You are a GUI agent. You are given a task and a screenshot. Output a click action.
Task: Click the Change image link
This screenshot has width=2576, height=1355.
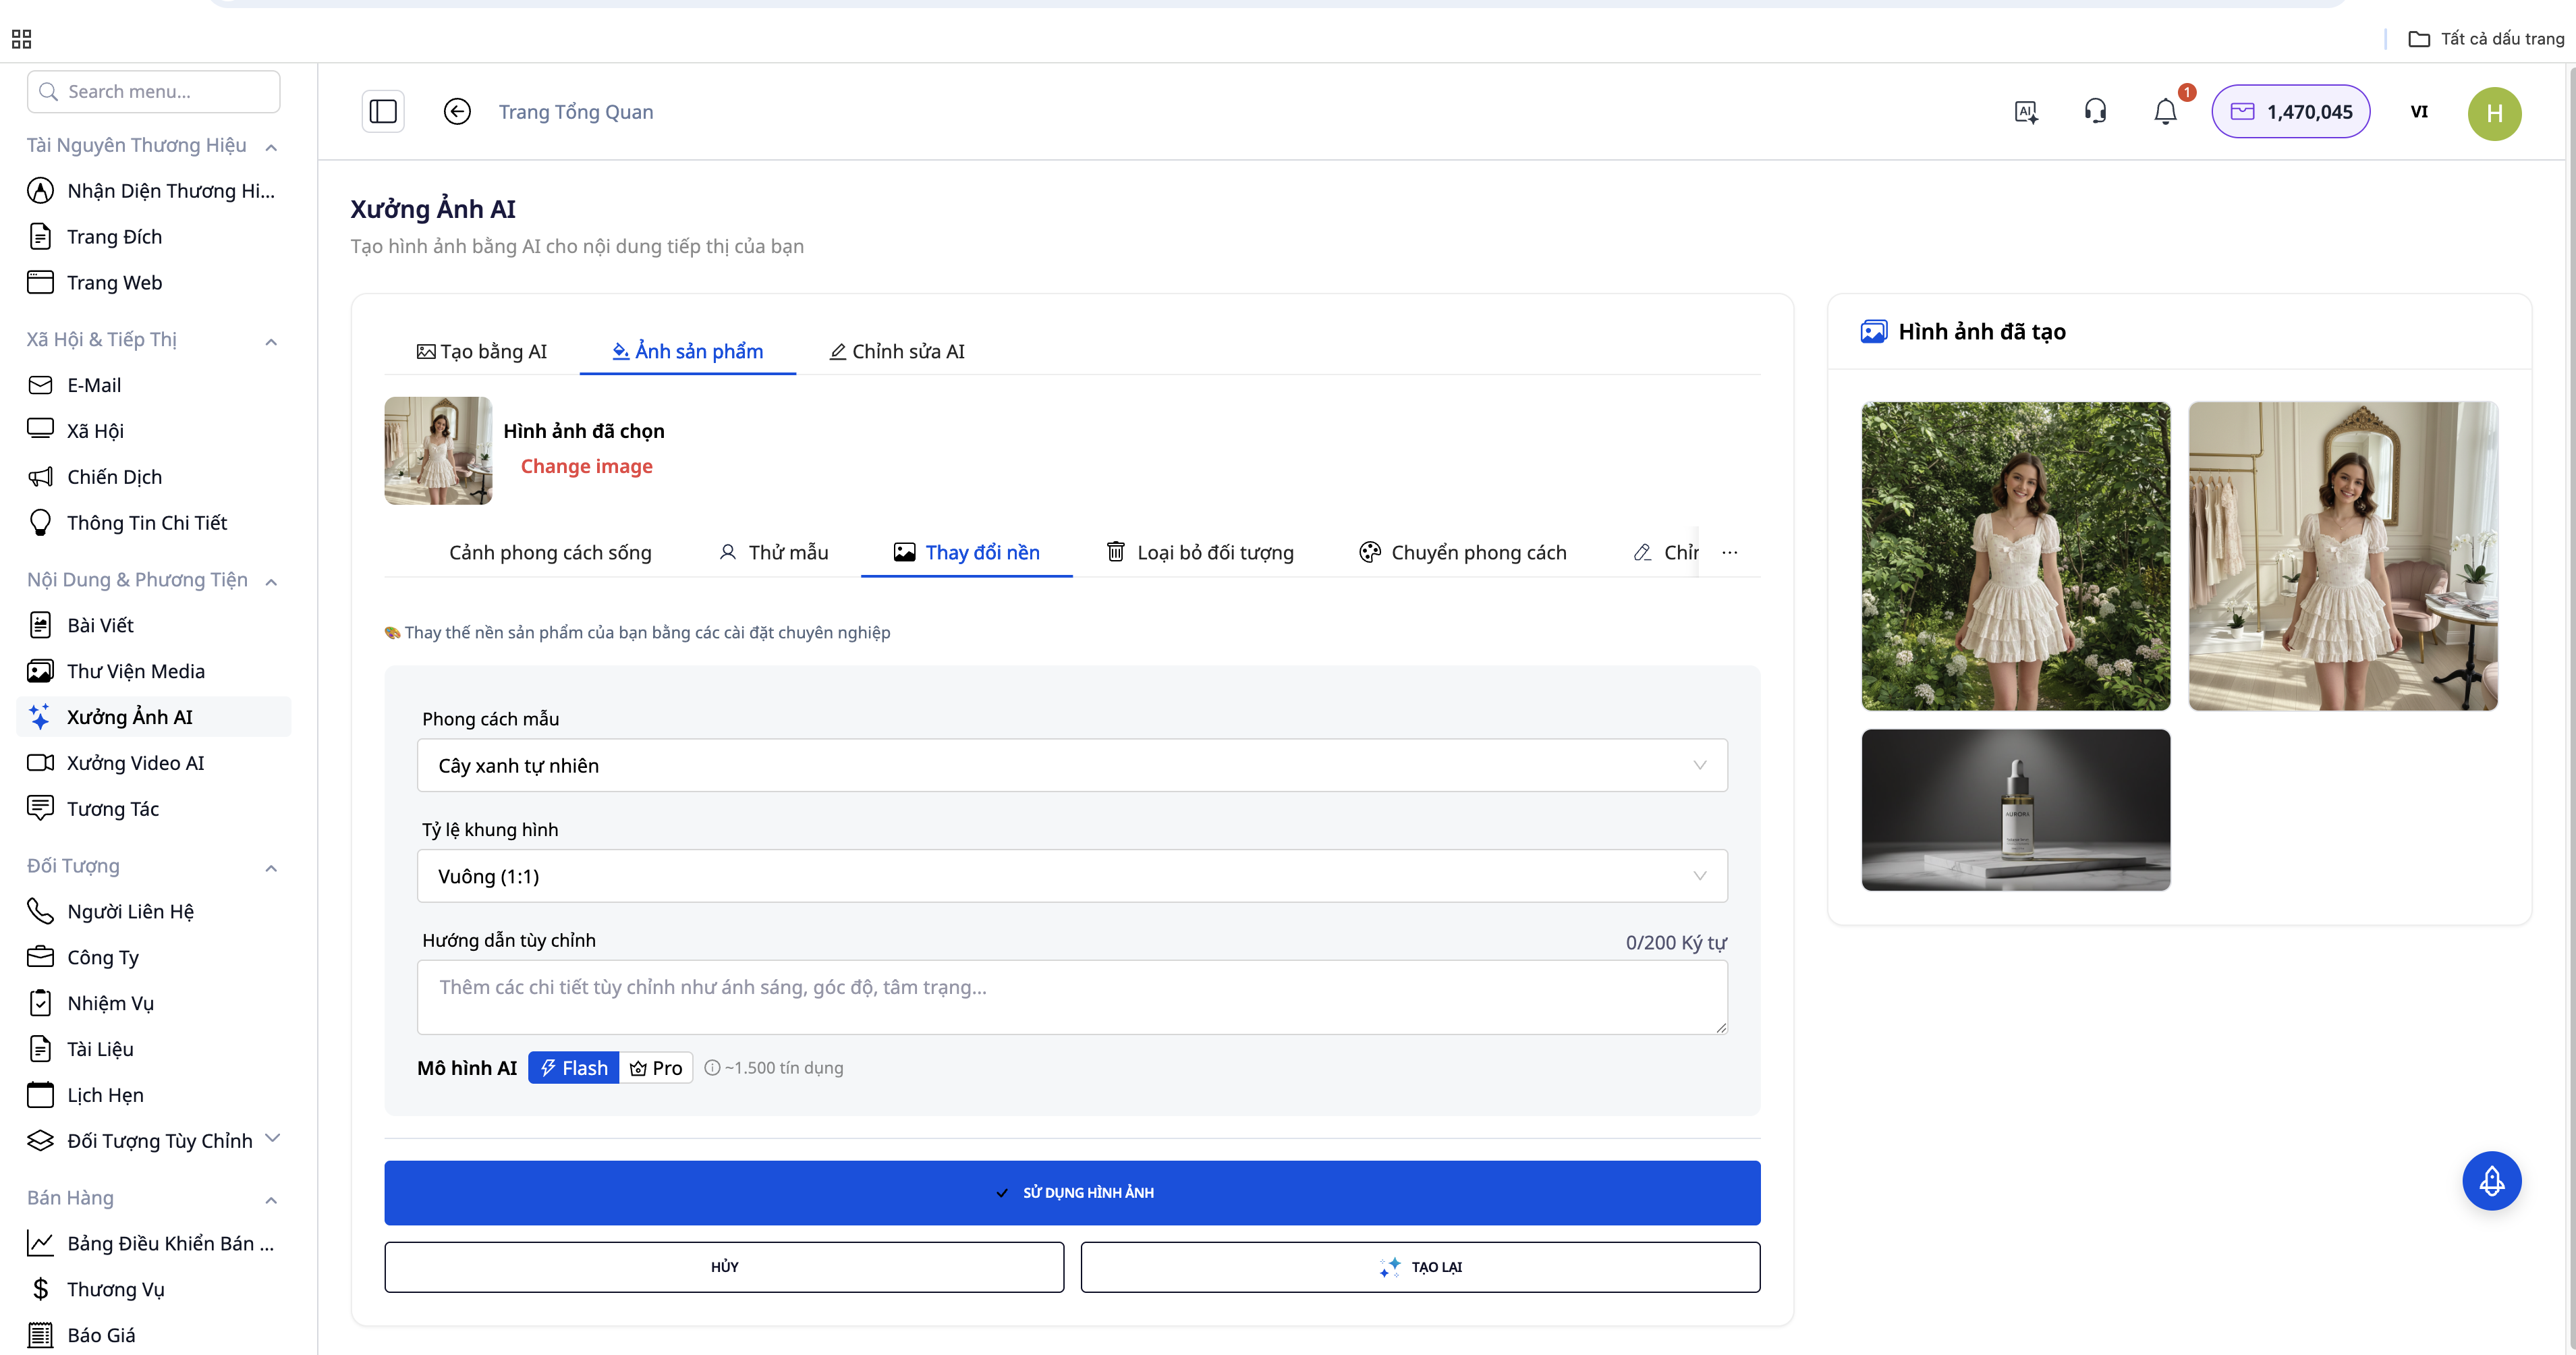coord(586,466)
